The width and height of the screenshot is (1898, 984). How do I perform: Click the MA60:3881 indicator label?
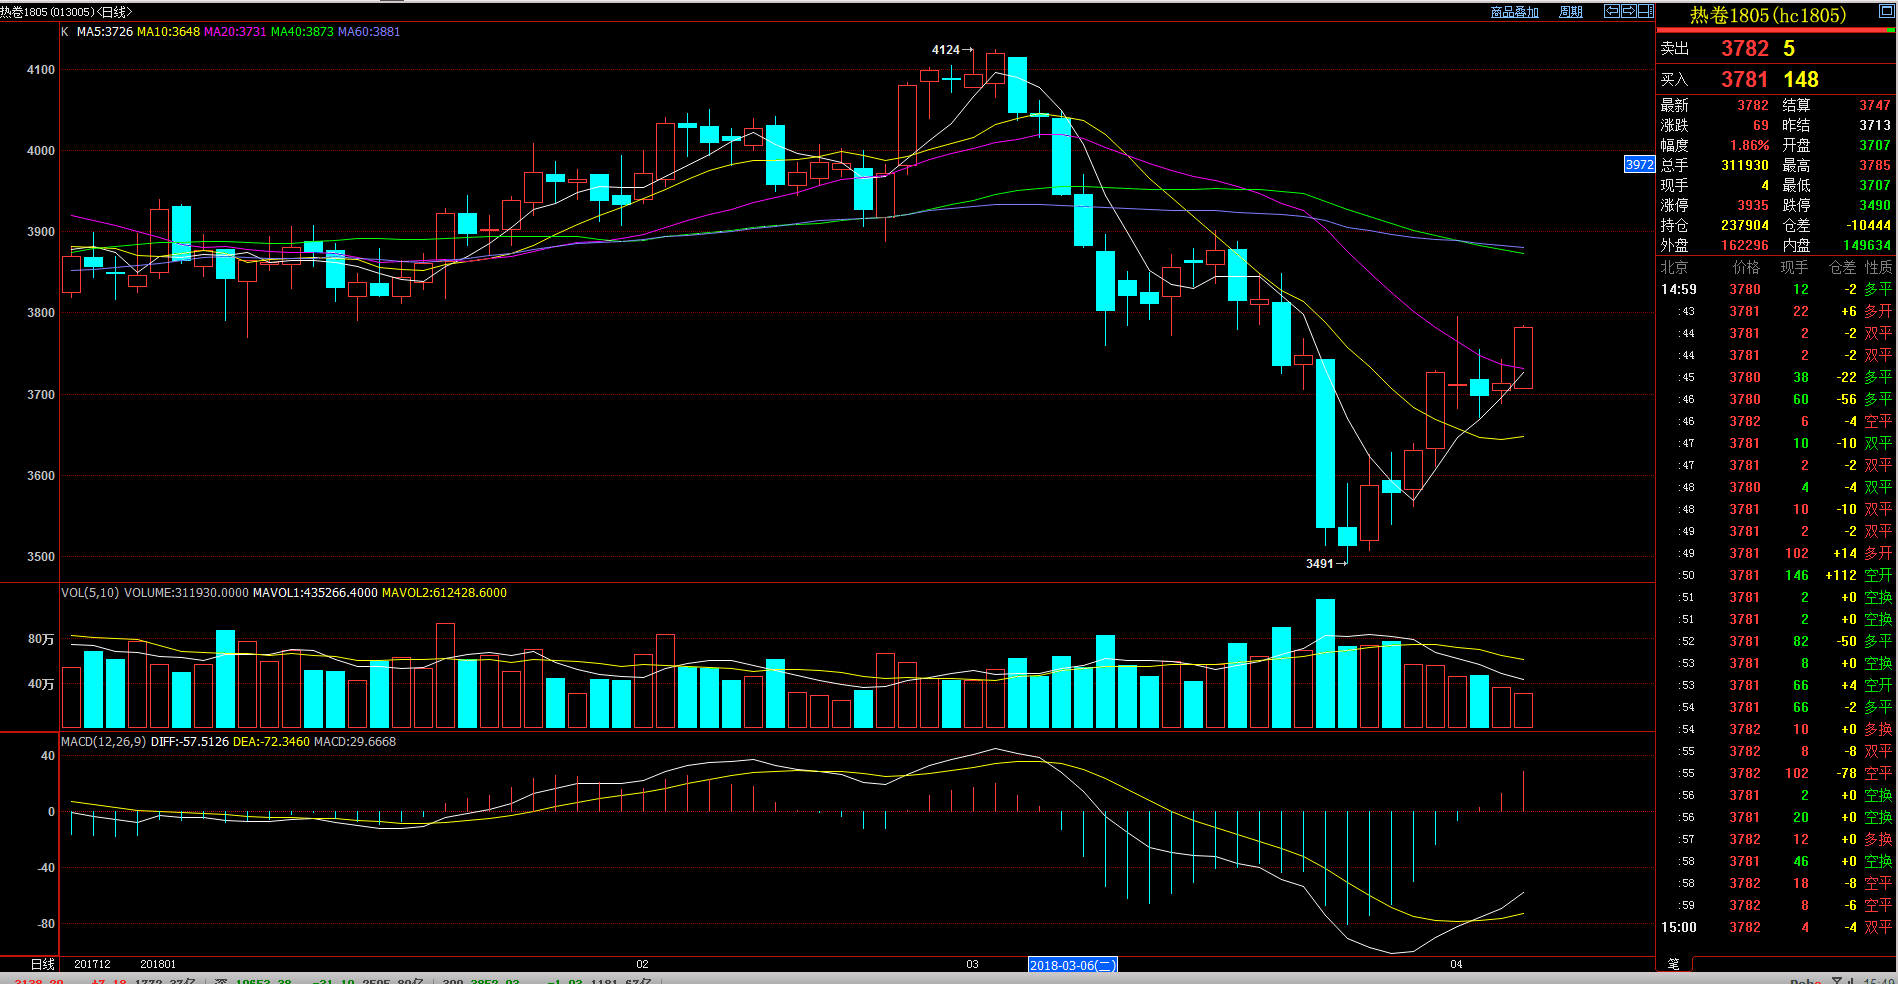(369, 32)
